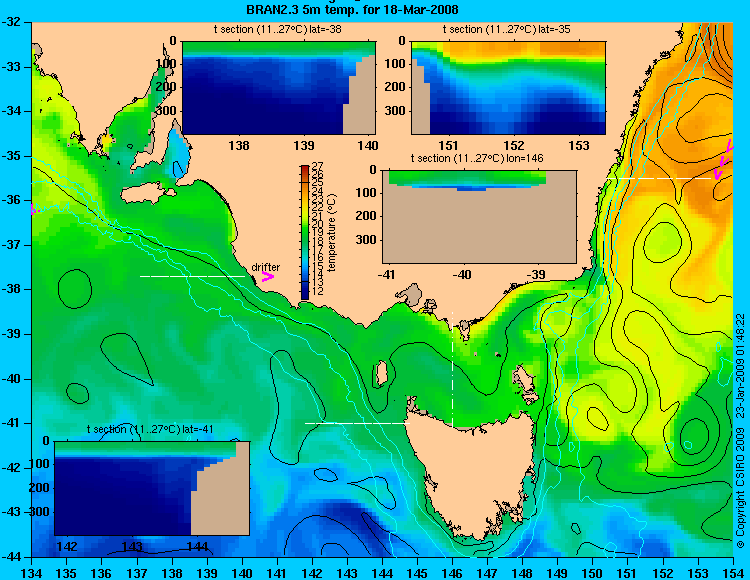Click the 't section (11..27°C) lat=-38' heading
750x580 pixels.
click(277, 29)
